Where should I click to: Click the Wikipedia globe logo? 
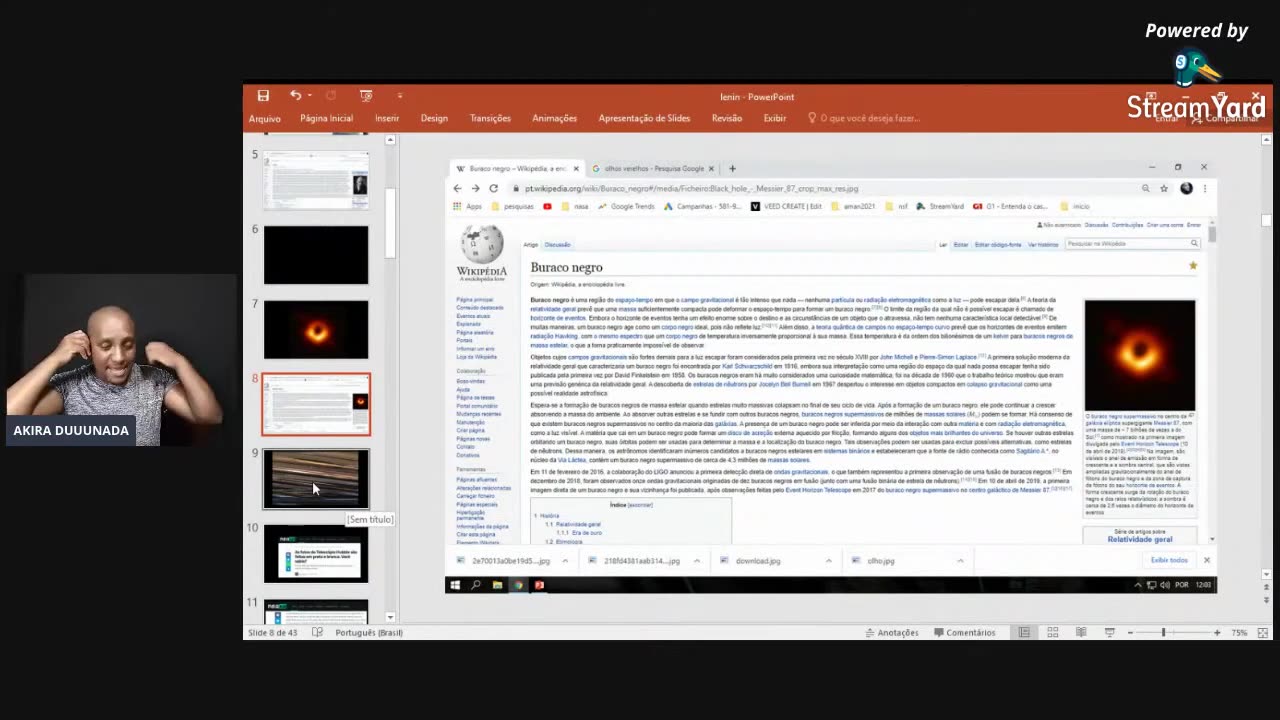click(x=482, y=245)
